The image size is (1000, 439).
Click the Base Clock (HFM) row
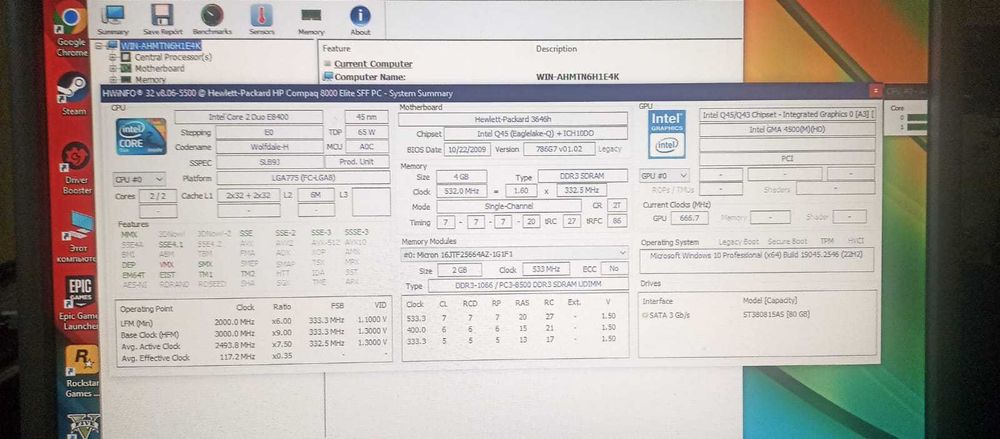point(253,333)
